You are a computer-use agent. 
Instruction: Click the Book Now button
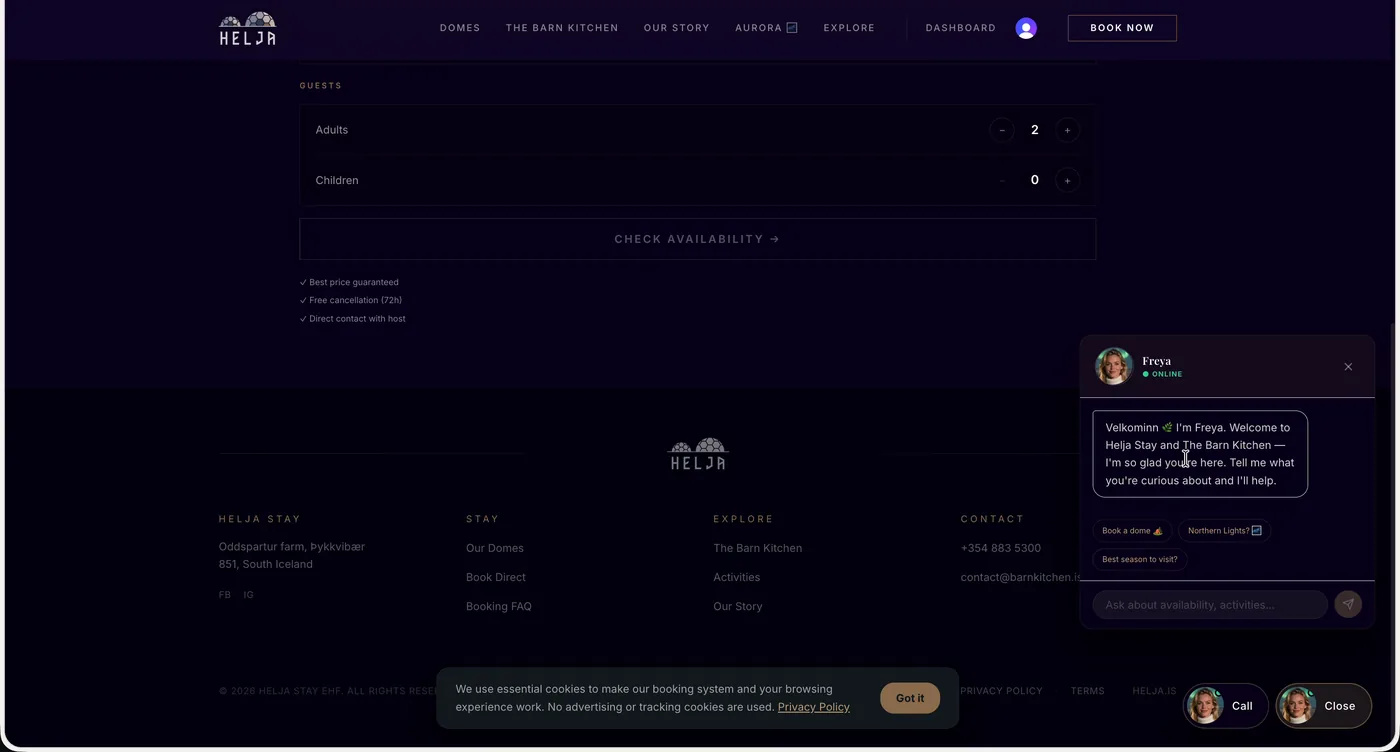1122,28
